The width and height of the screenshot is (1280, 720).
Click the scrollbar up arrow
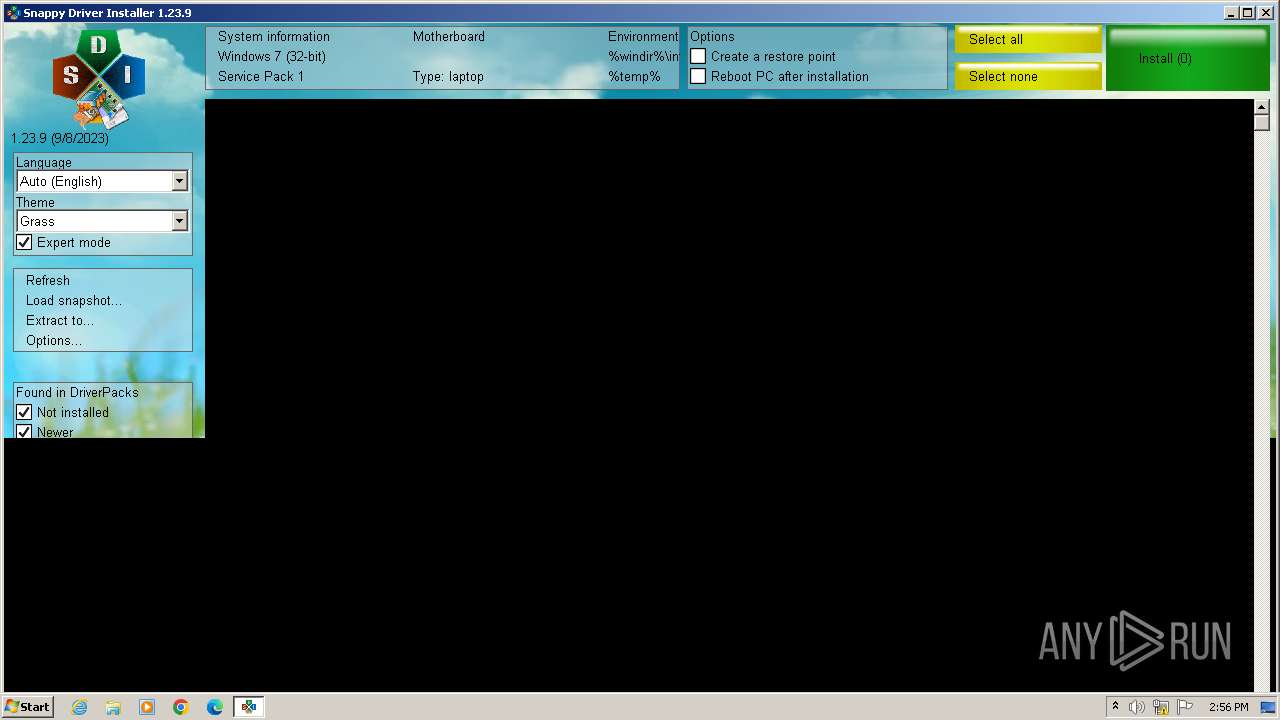coord(1261,107)
